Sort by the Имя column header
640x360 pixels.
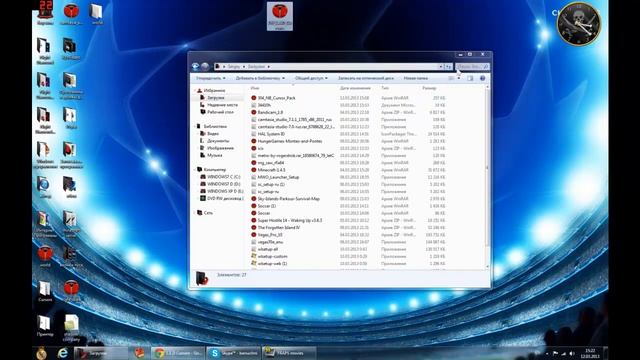click(255, 88)
